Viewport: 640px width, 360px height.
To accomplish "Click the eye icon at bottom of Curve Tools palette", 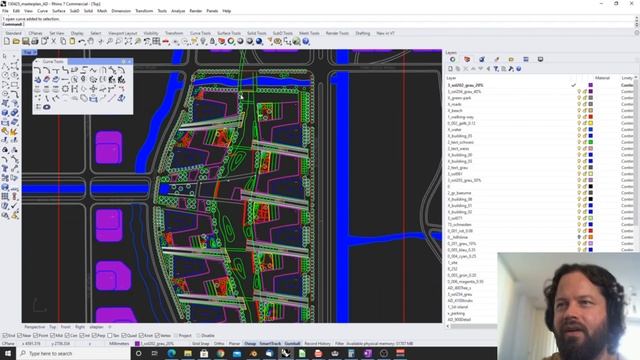I will 47,107.
